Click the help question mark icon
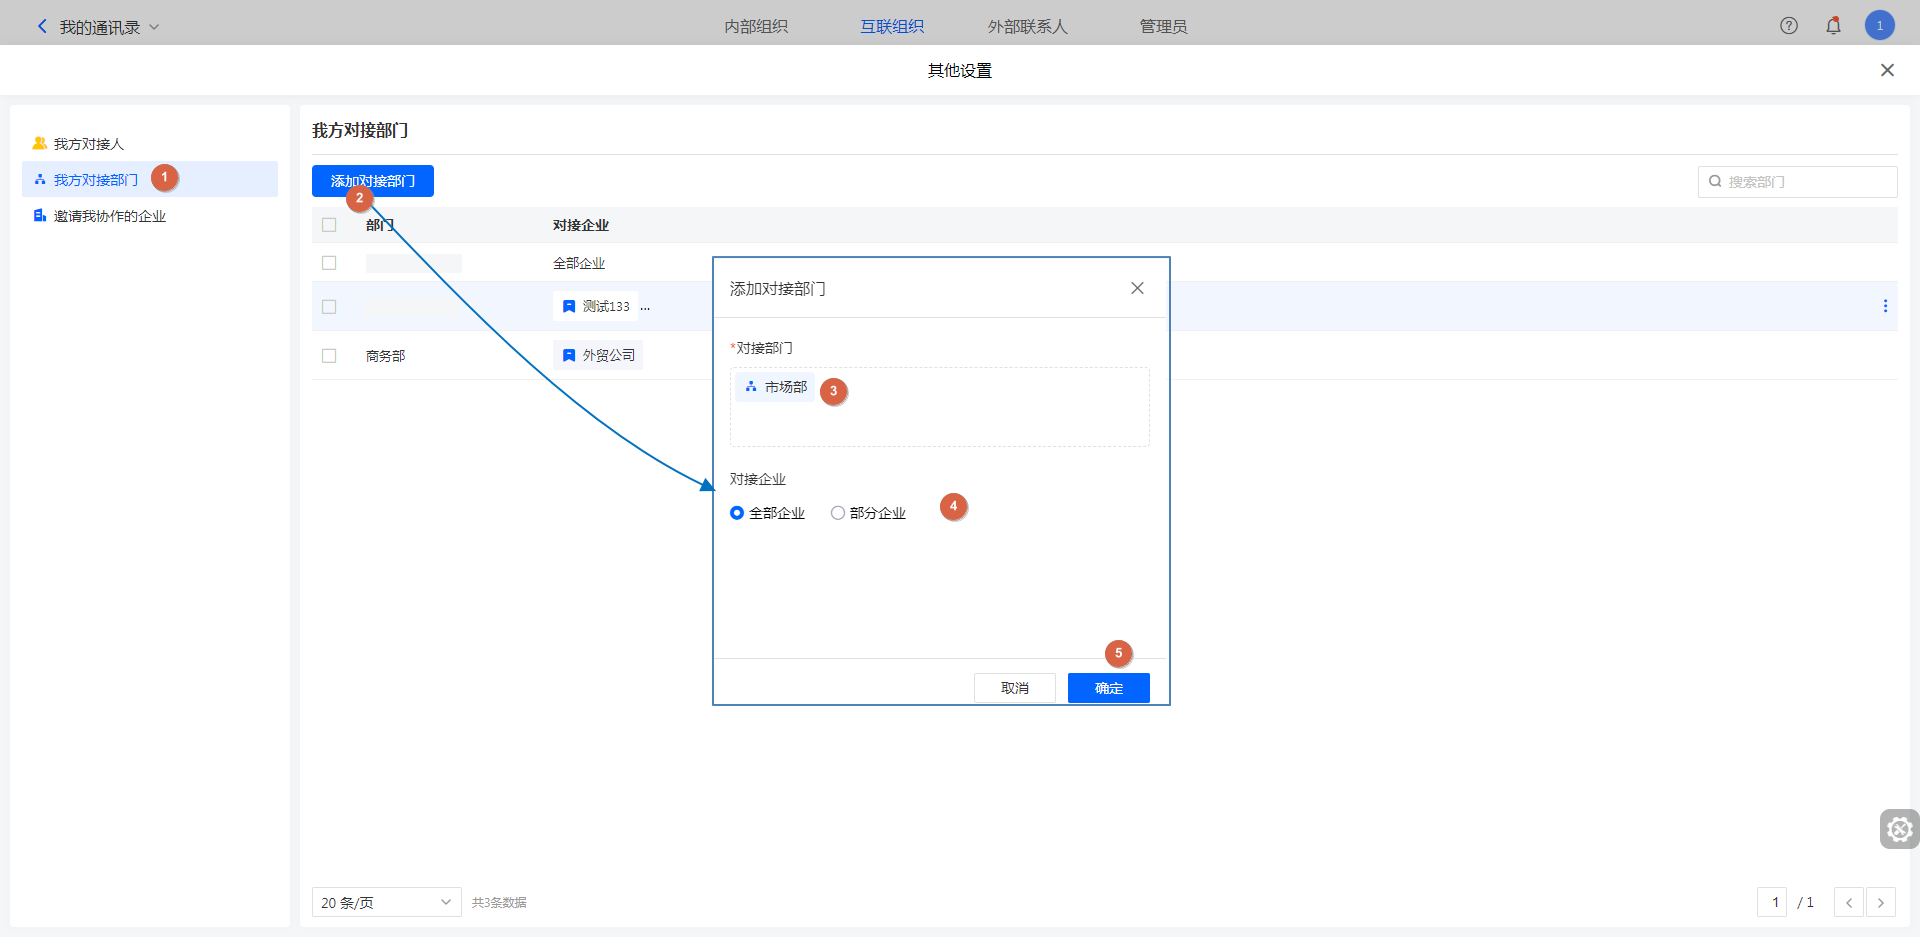The image size is (1920, 937). point(1788,26)
